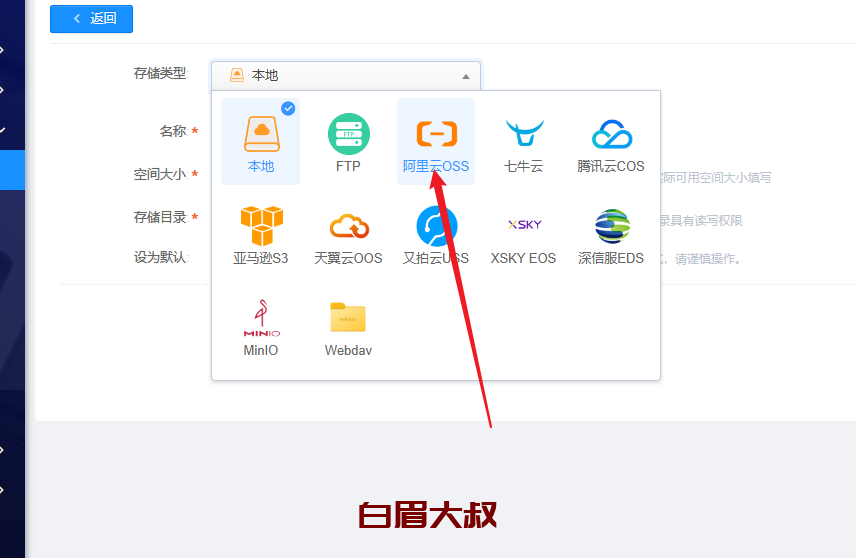Click the 腾讯云COS label text
The image size is (856, 558).
coord(611,166)
